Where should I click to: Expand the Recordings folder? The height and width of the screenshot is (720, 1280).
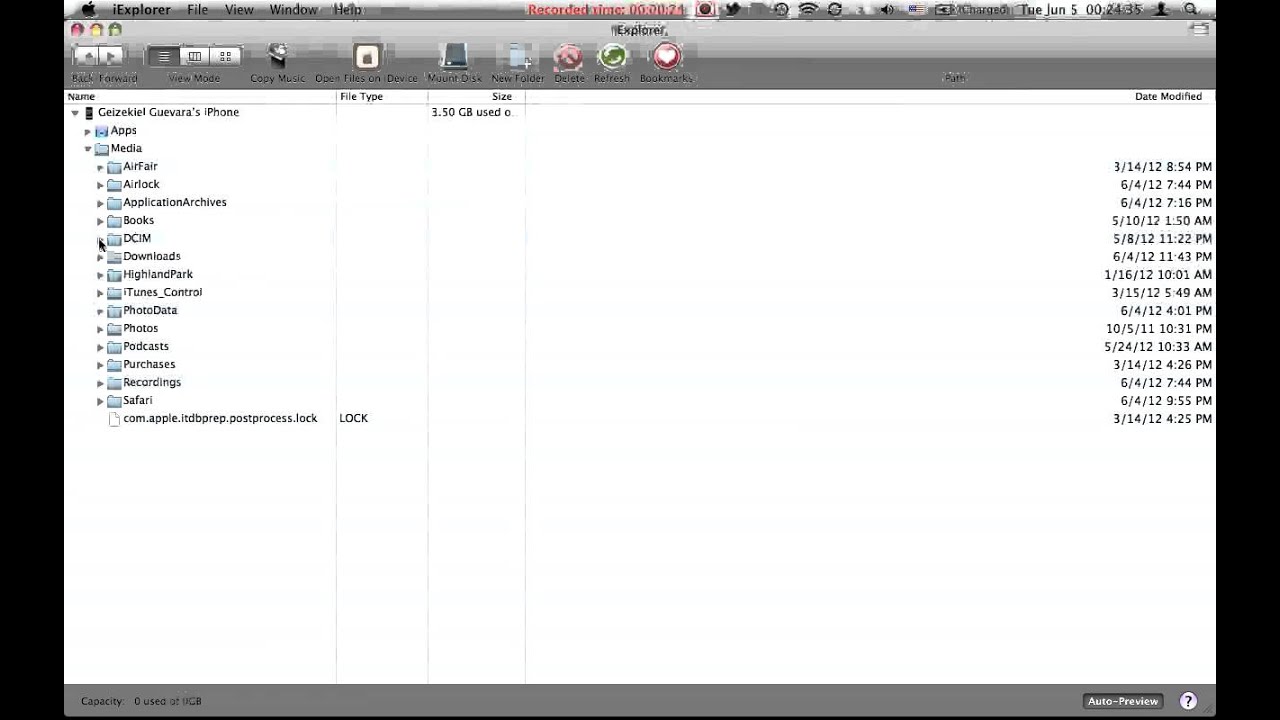click(101, 383)
